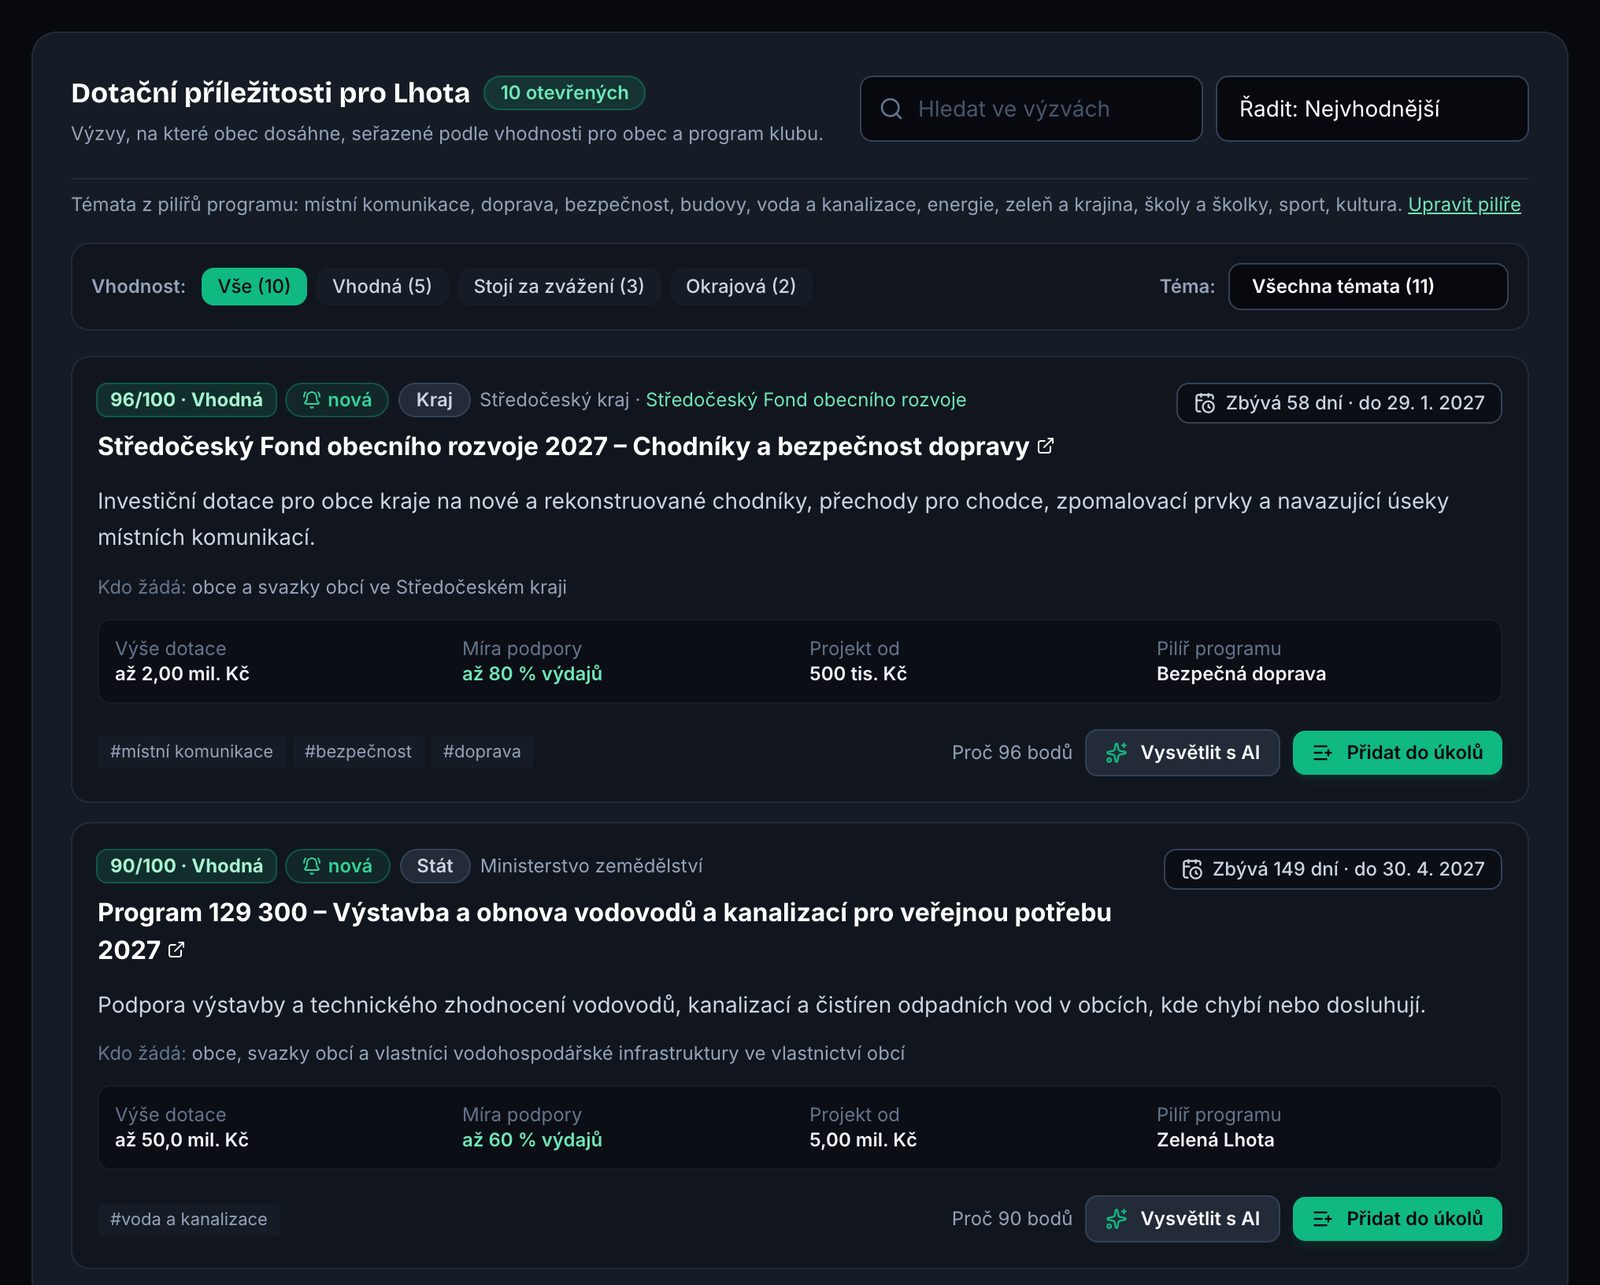Click the 500 tis. Kč project minimum value
The width and height of the screenshot is (1600, 1285).
coord(858,674)
